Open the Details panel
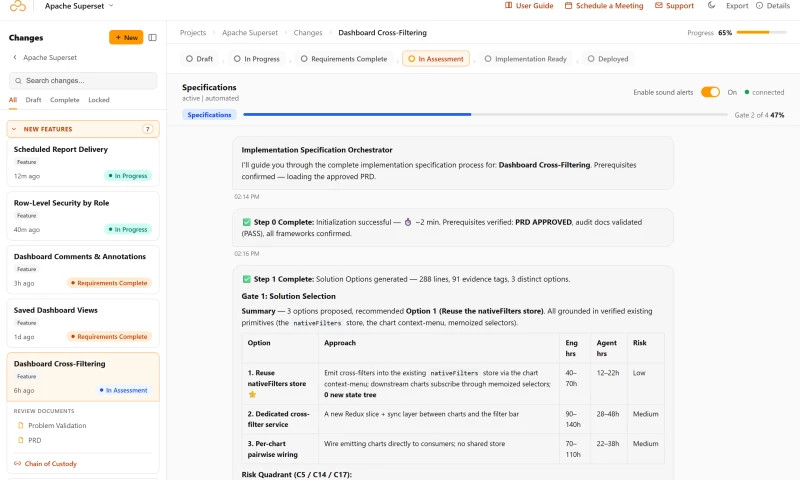The width and height of the screenshot is (800, 480). tap(773, 6)
